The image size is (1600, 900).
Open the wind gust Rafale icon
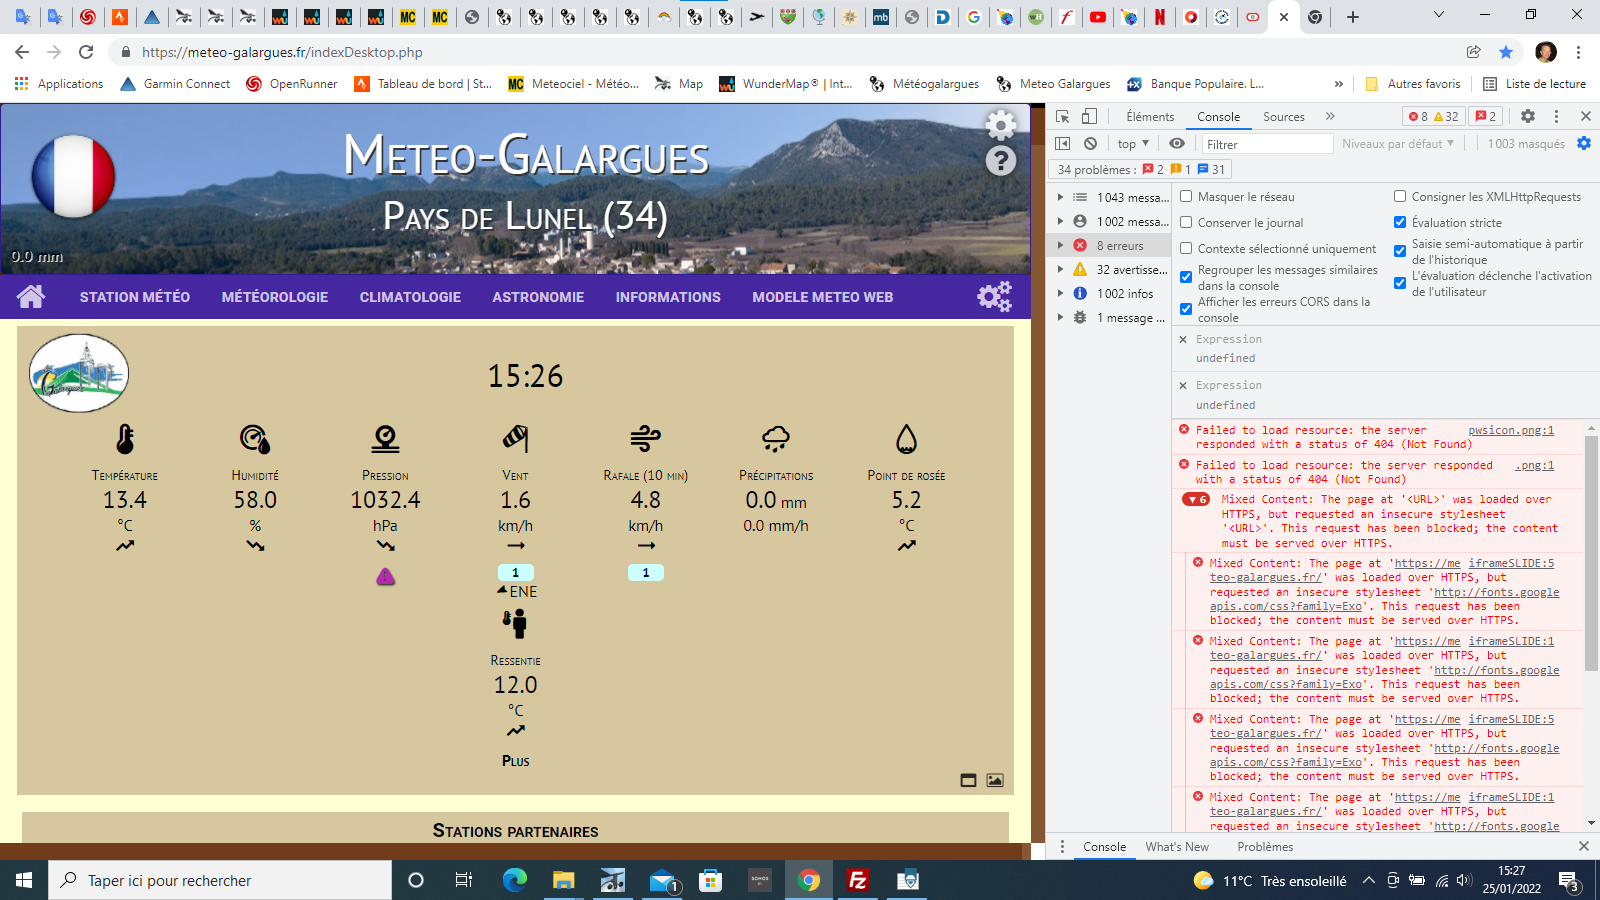645,438
